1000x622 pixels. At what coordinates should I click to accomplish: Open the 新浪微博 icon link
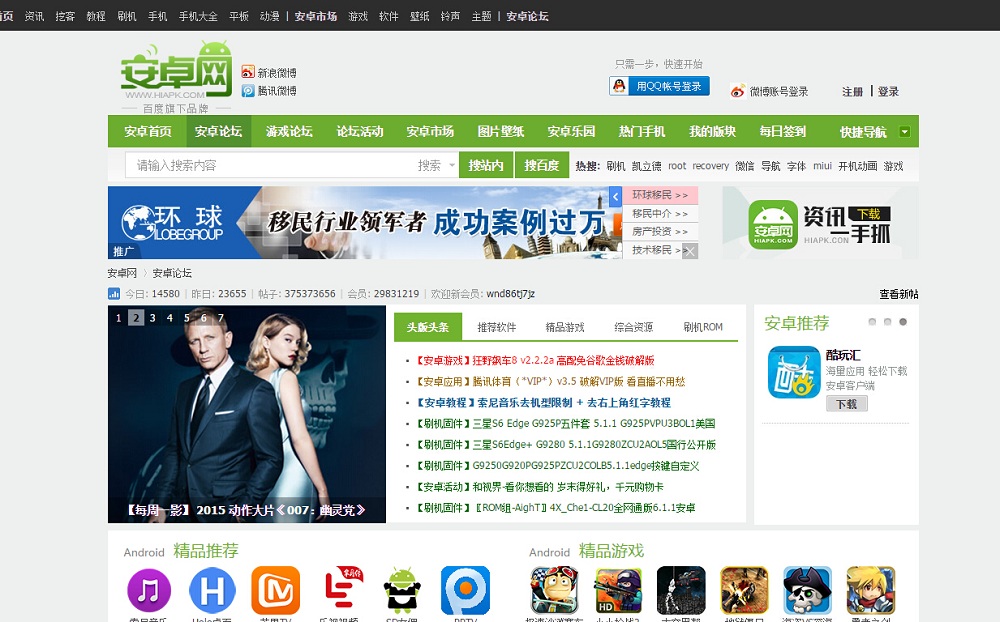click(248, 72)
